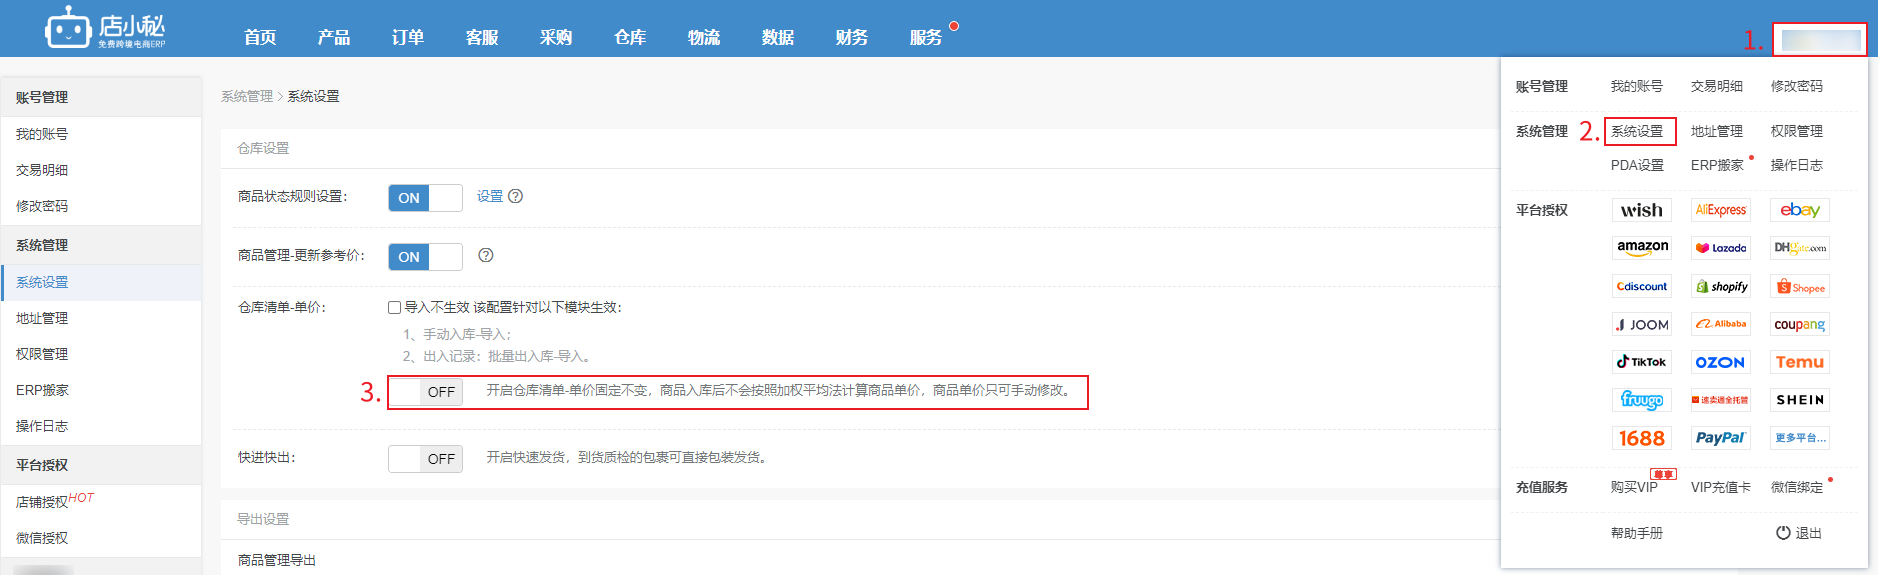Open the OZON platform authorization
1878x575 pixels.
pyautogui.click(x=1720, y=362)
